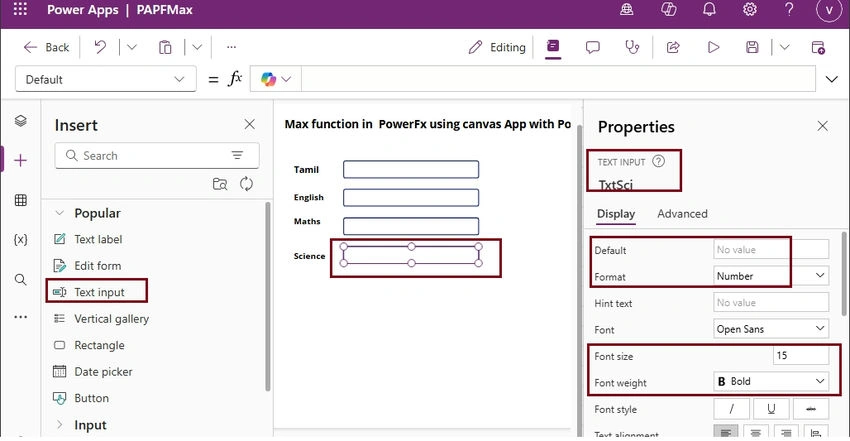The height and width of the screenshot is (441, 850).
Task: Refresh the Insert components list
Action: click(x=246, y=184)
